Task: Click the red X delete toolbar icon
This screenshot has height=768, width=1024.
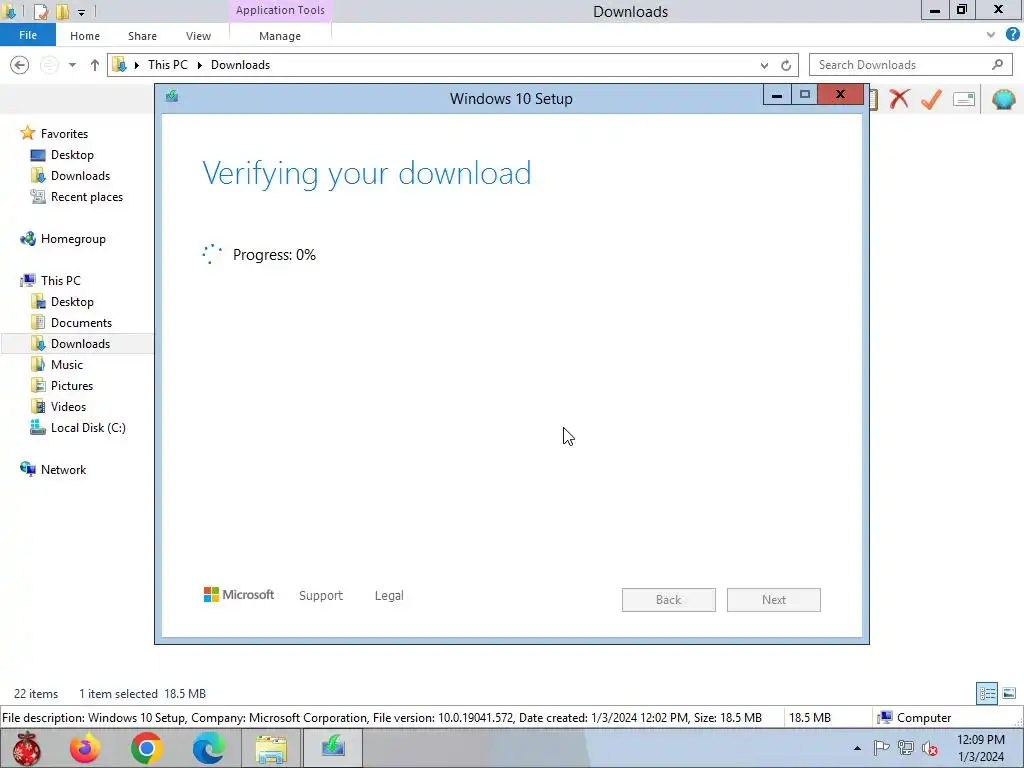Action: (x=899, y=99)
